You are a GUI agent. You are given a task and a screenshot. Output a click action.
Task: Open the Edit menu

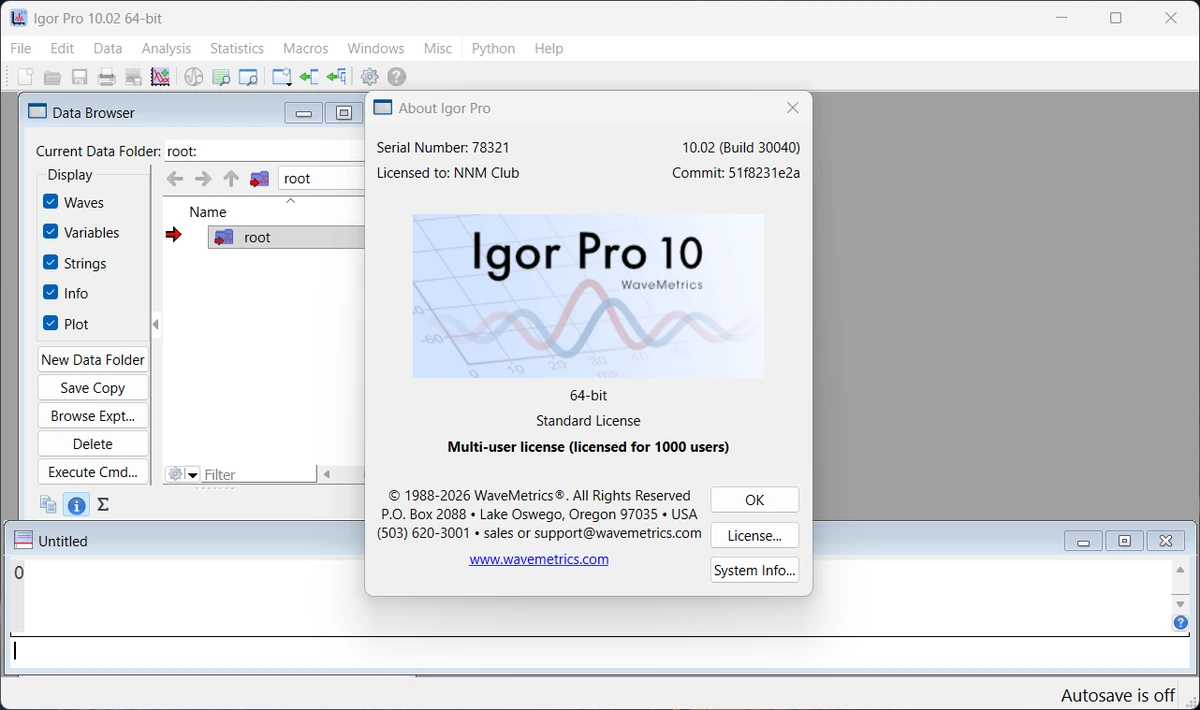[62, 48]
